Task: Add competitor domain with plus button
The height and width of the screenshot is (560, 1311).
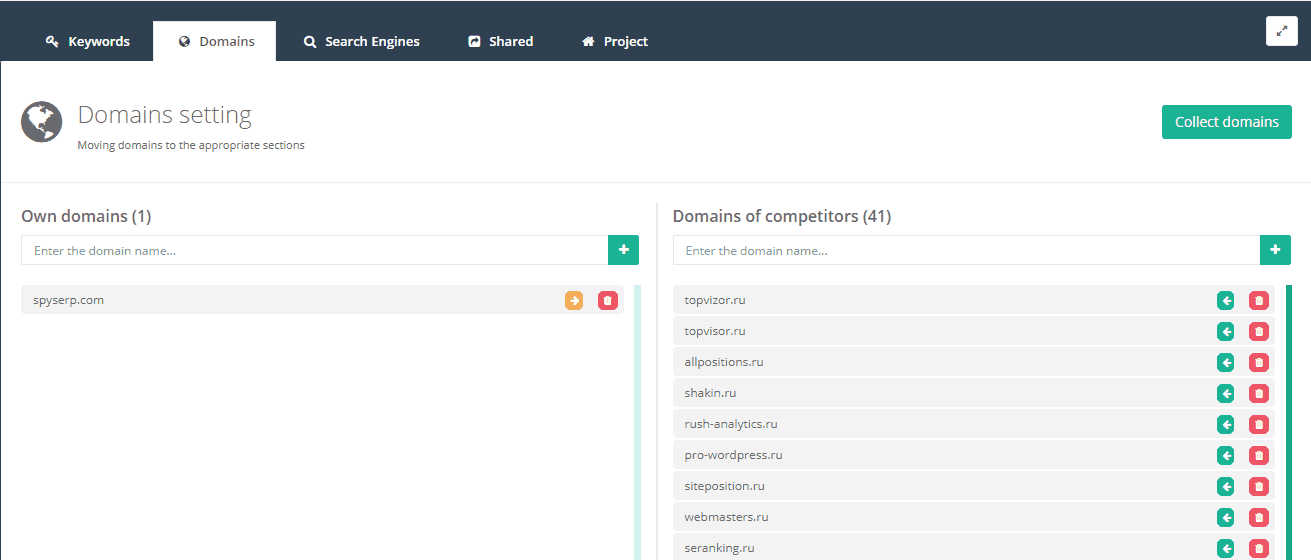Action: [1275, 250]
